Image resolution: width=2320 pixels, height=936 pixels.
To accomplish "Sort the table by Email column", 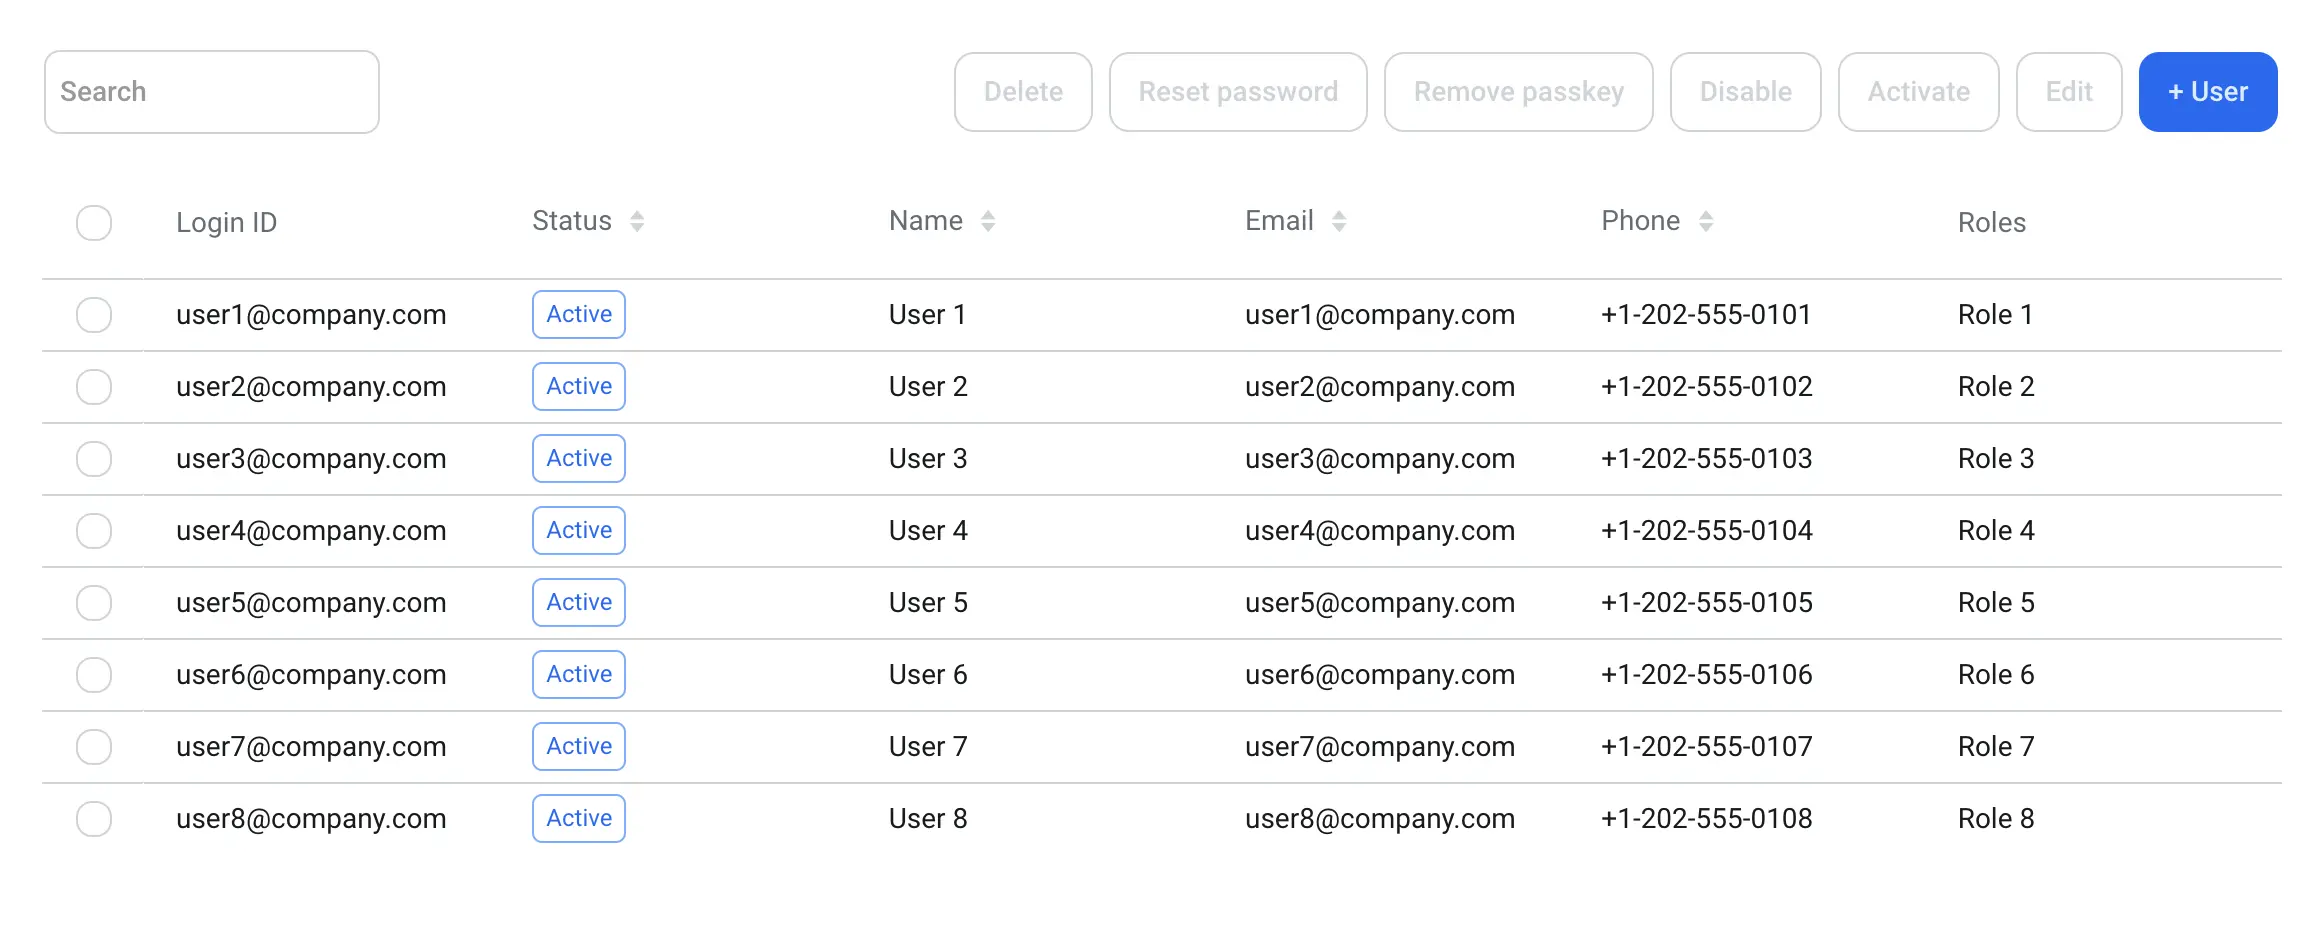I will 1295,220.
